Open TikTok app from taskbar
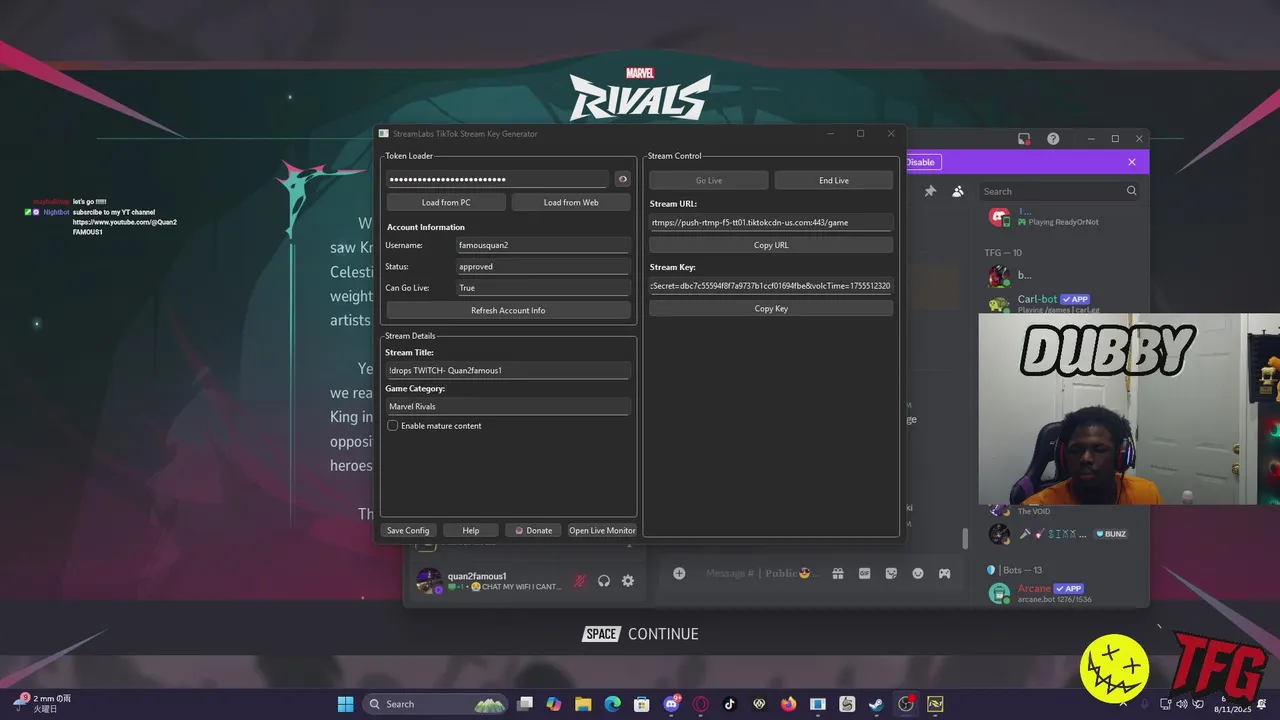 (729, 704)
